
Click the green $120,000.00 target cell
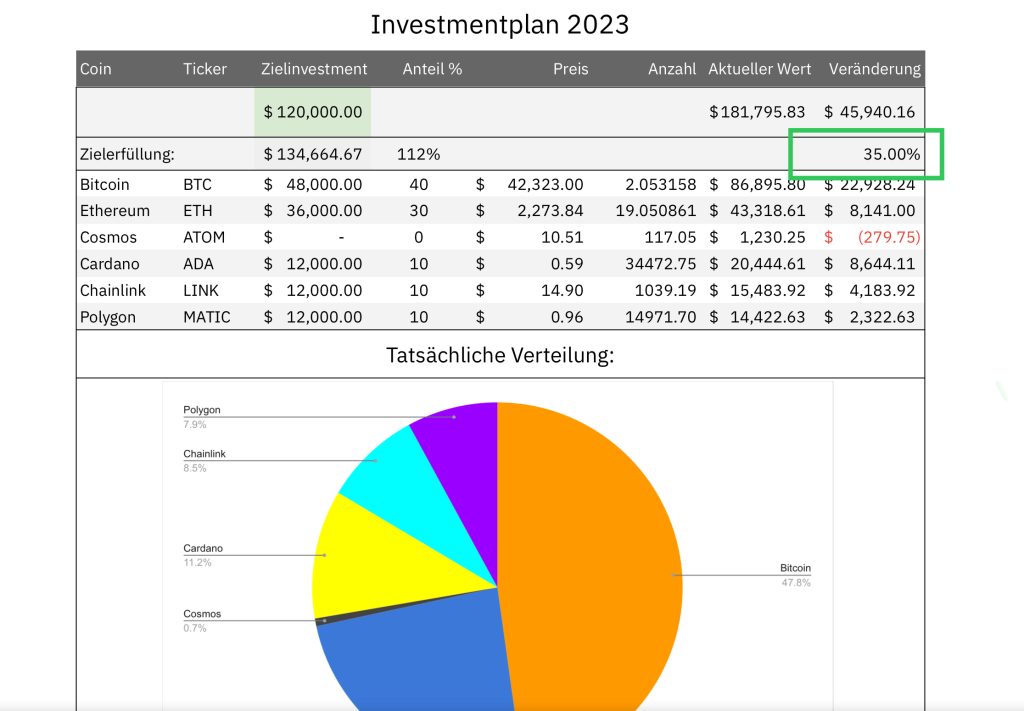(313, 112)
